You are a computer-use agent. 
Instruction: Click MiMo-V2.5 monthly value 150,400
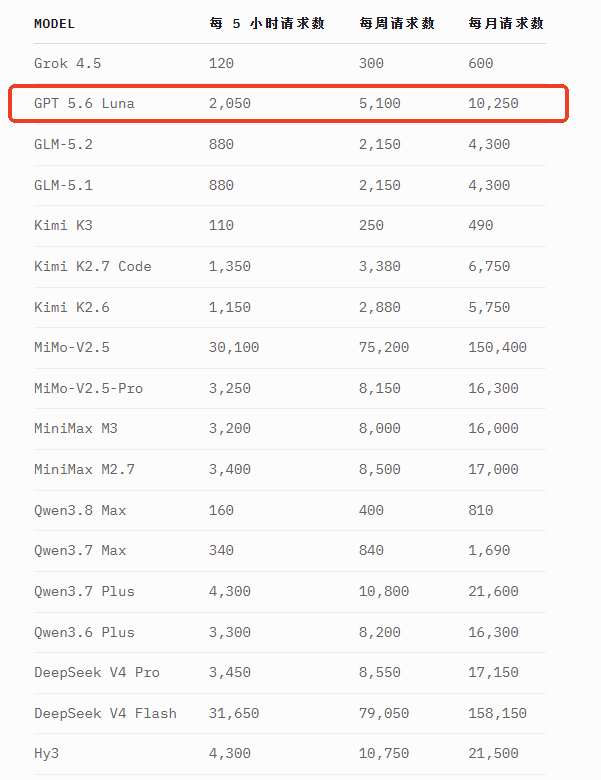(498, 347)
